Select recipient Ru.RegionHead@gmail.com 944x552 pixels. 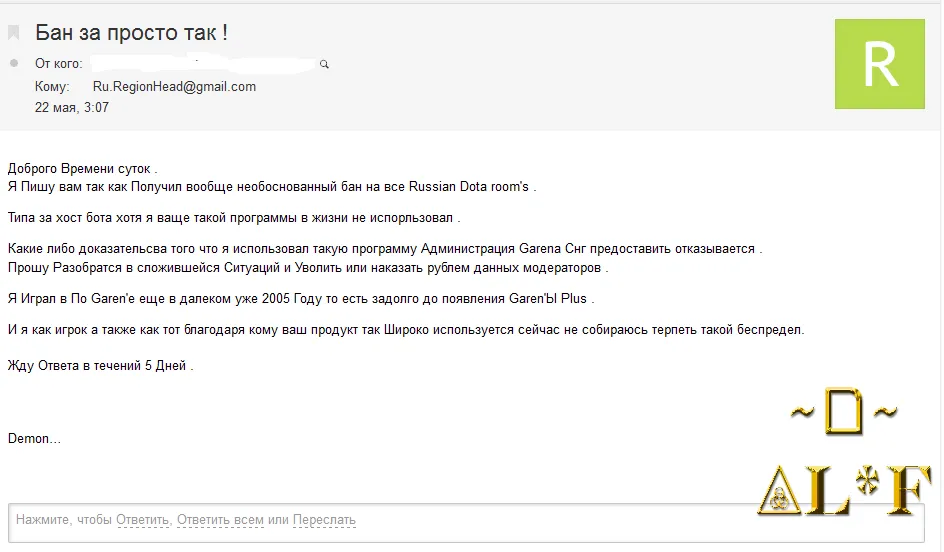[174, 87]
